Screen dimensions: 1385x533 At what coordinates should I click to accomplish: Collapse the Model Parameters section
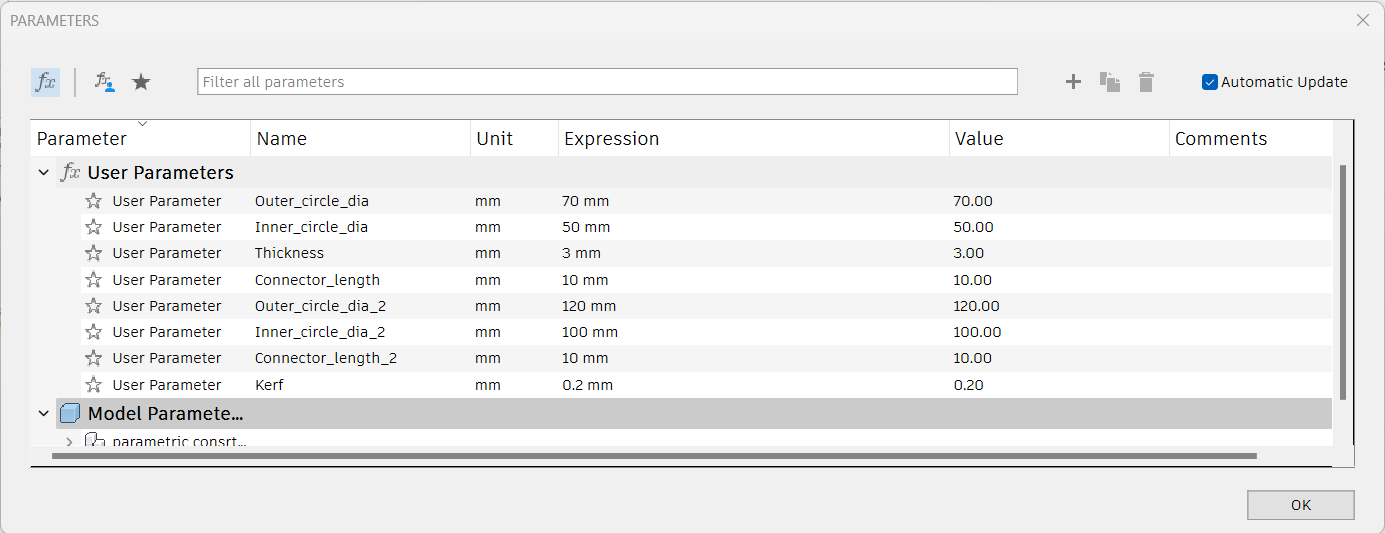(x=44, y=413)
